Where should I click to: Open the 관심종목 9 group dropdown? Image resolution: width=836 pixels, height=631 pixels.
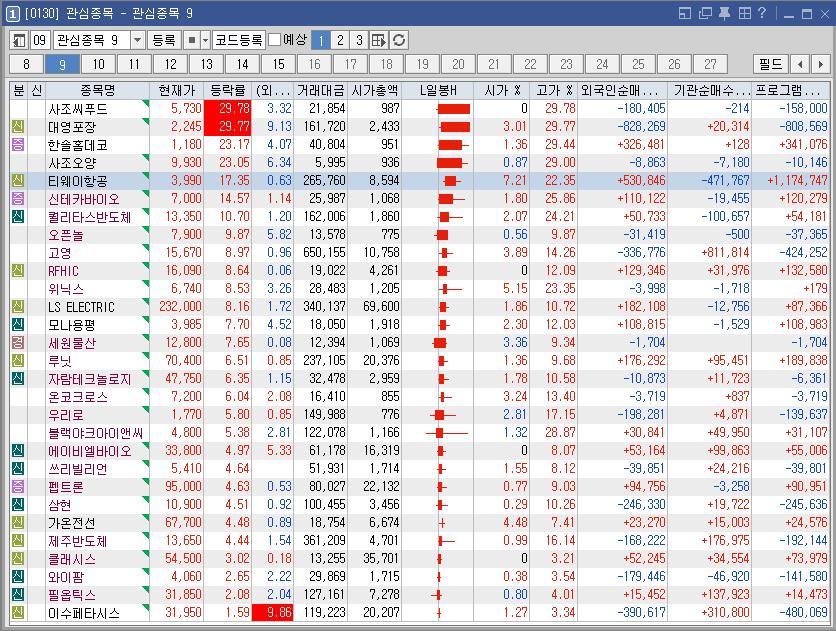coord(137,41)
